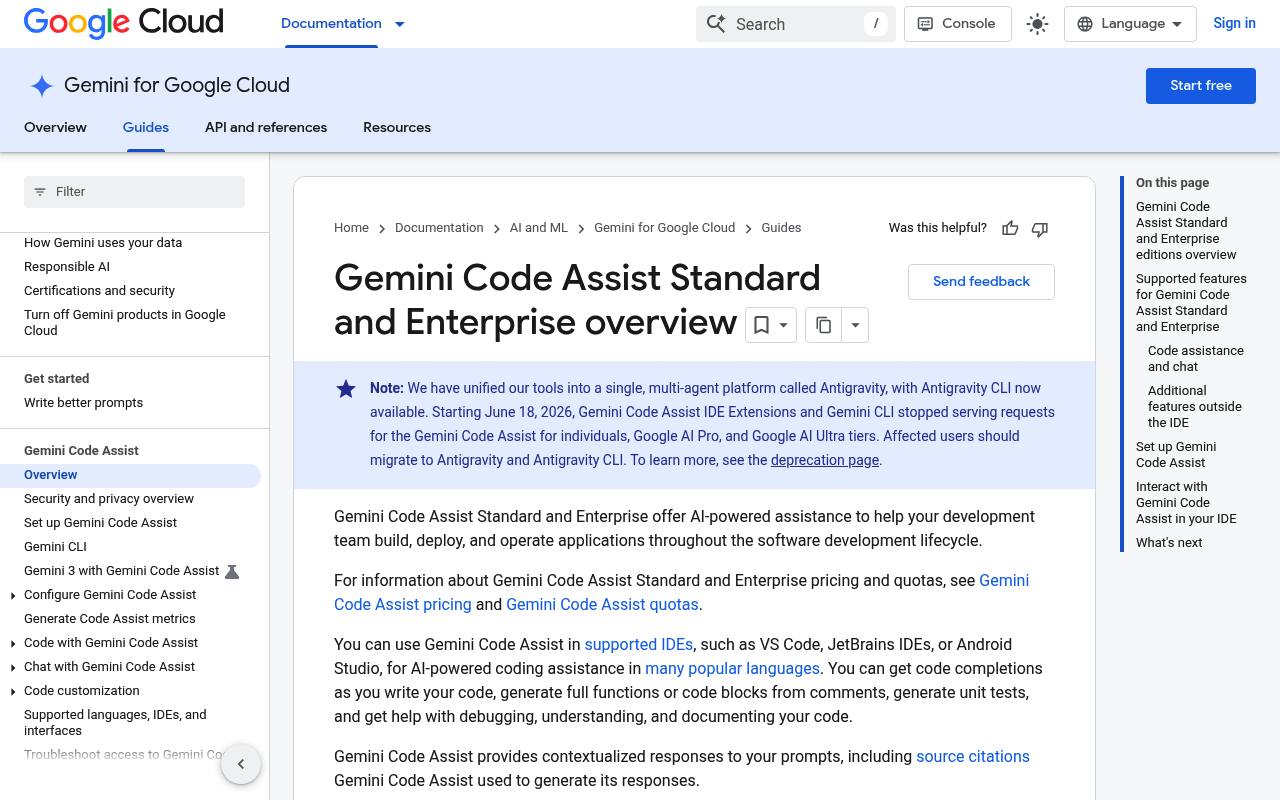Viewport: 1280px width, 800px height.
Task: Click the Start free button
Action: coord(1201,86)
